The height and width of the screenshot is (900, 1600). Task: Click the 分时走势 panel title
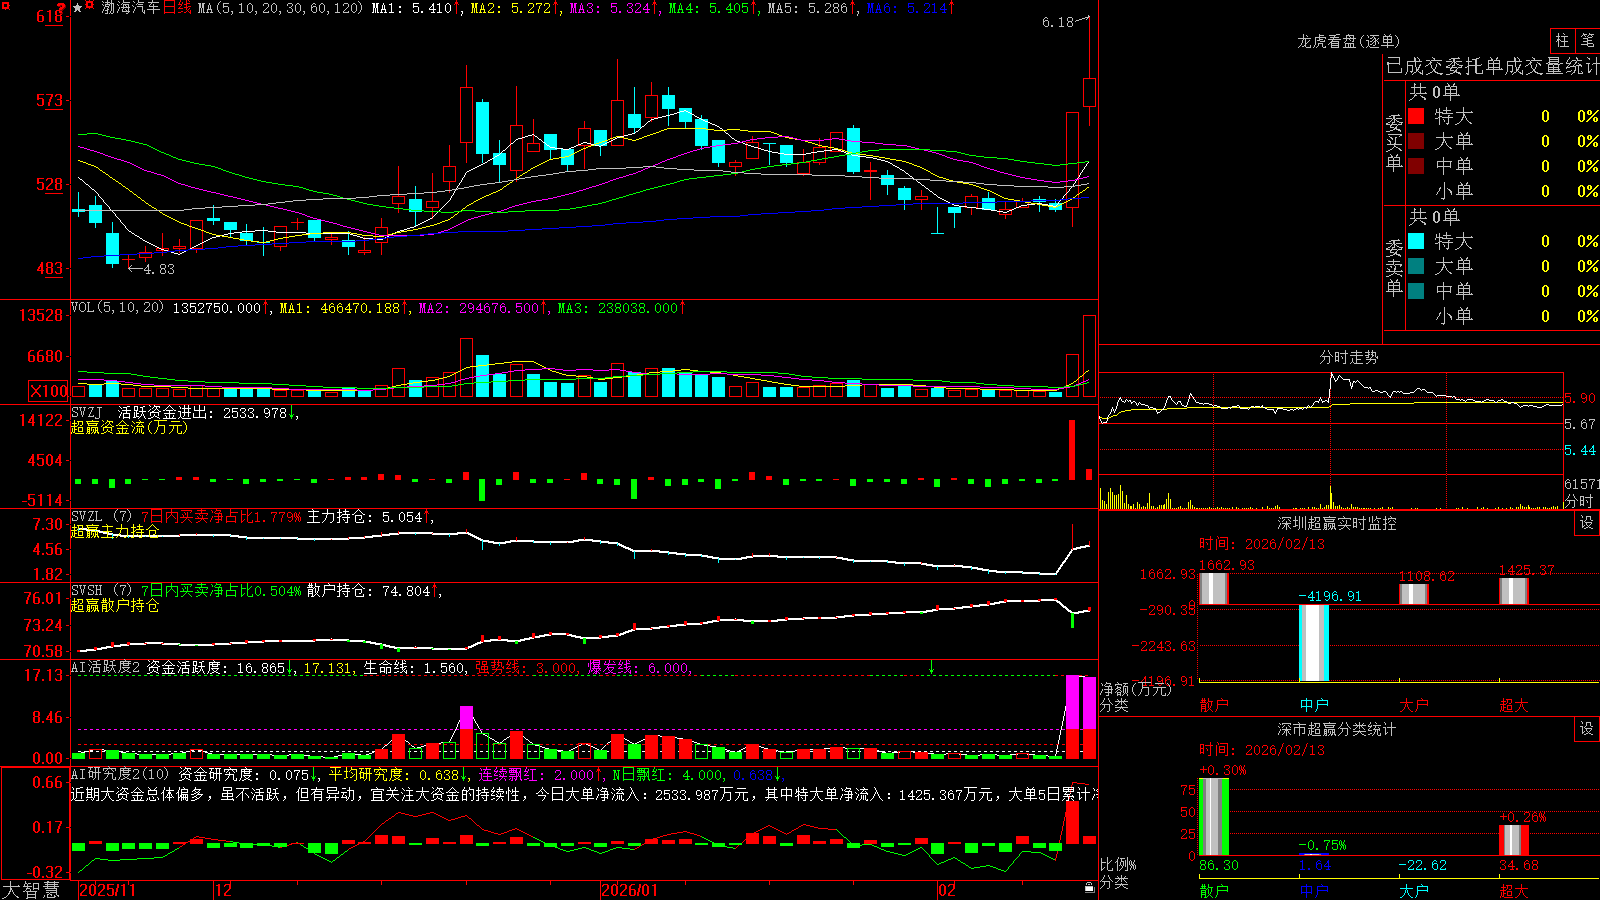point(1349,357)
